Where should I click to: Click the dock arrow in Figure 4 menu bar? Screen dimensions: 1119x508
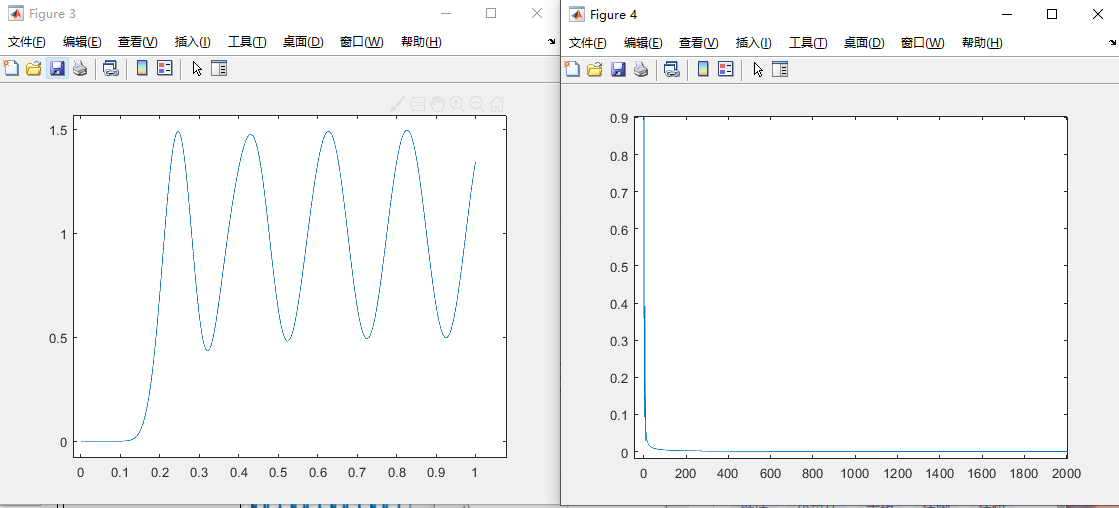pos(1113,43)
